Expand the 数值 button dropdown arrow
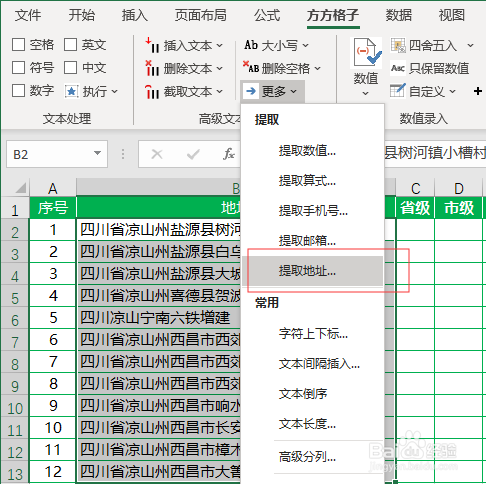 [x=366, y=94]
